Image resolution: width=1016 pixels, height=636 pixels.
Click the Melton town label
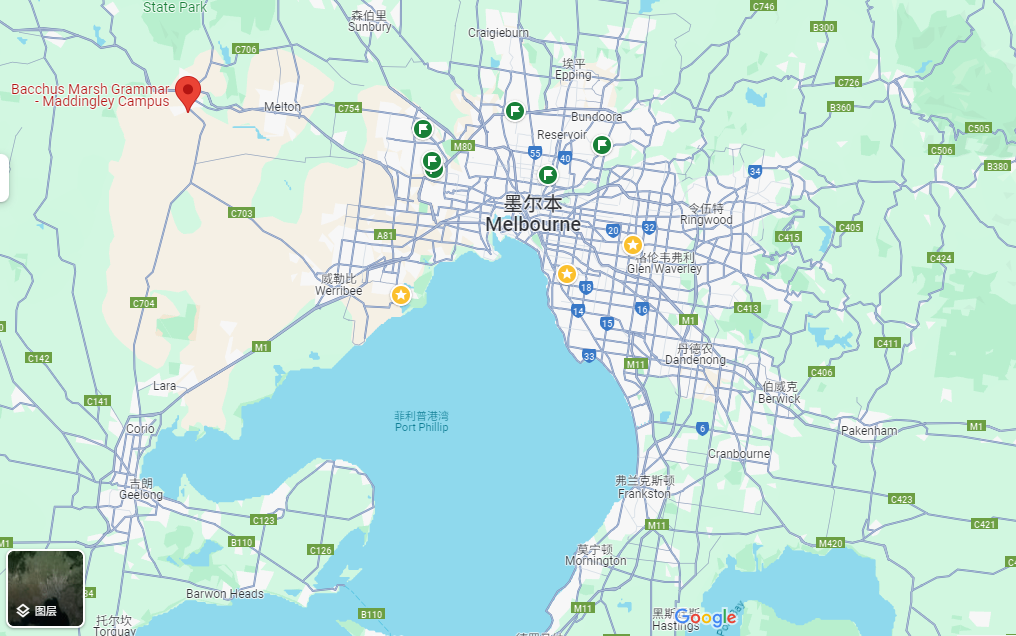click(282, 107)
